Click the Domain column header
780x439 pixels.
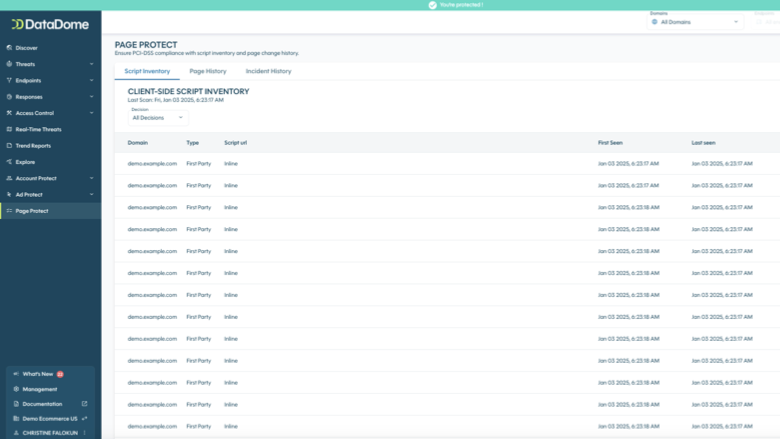point(138,143)
